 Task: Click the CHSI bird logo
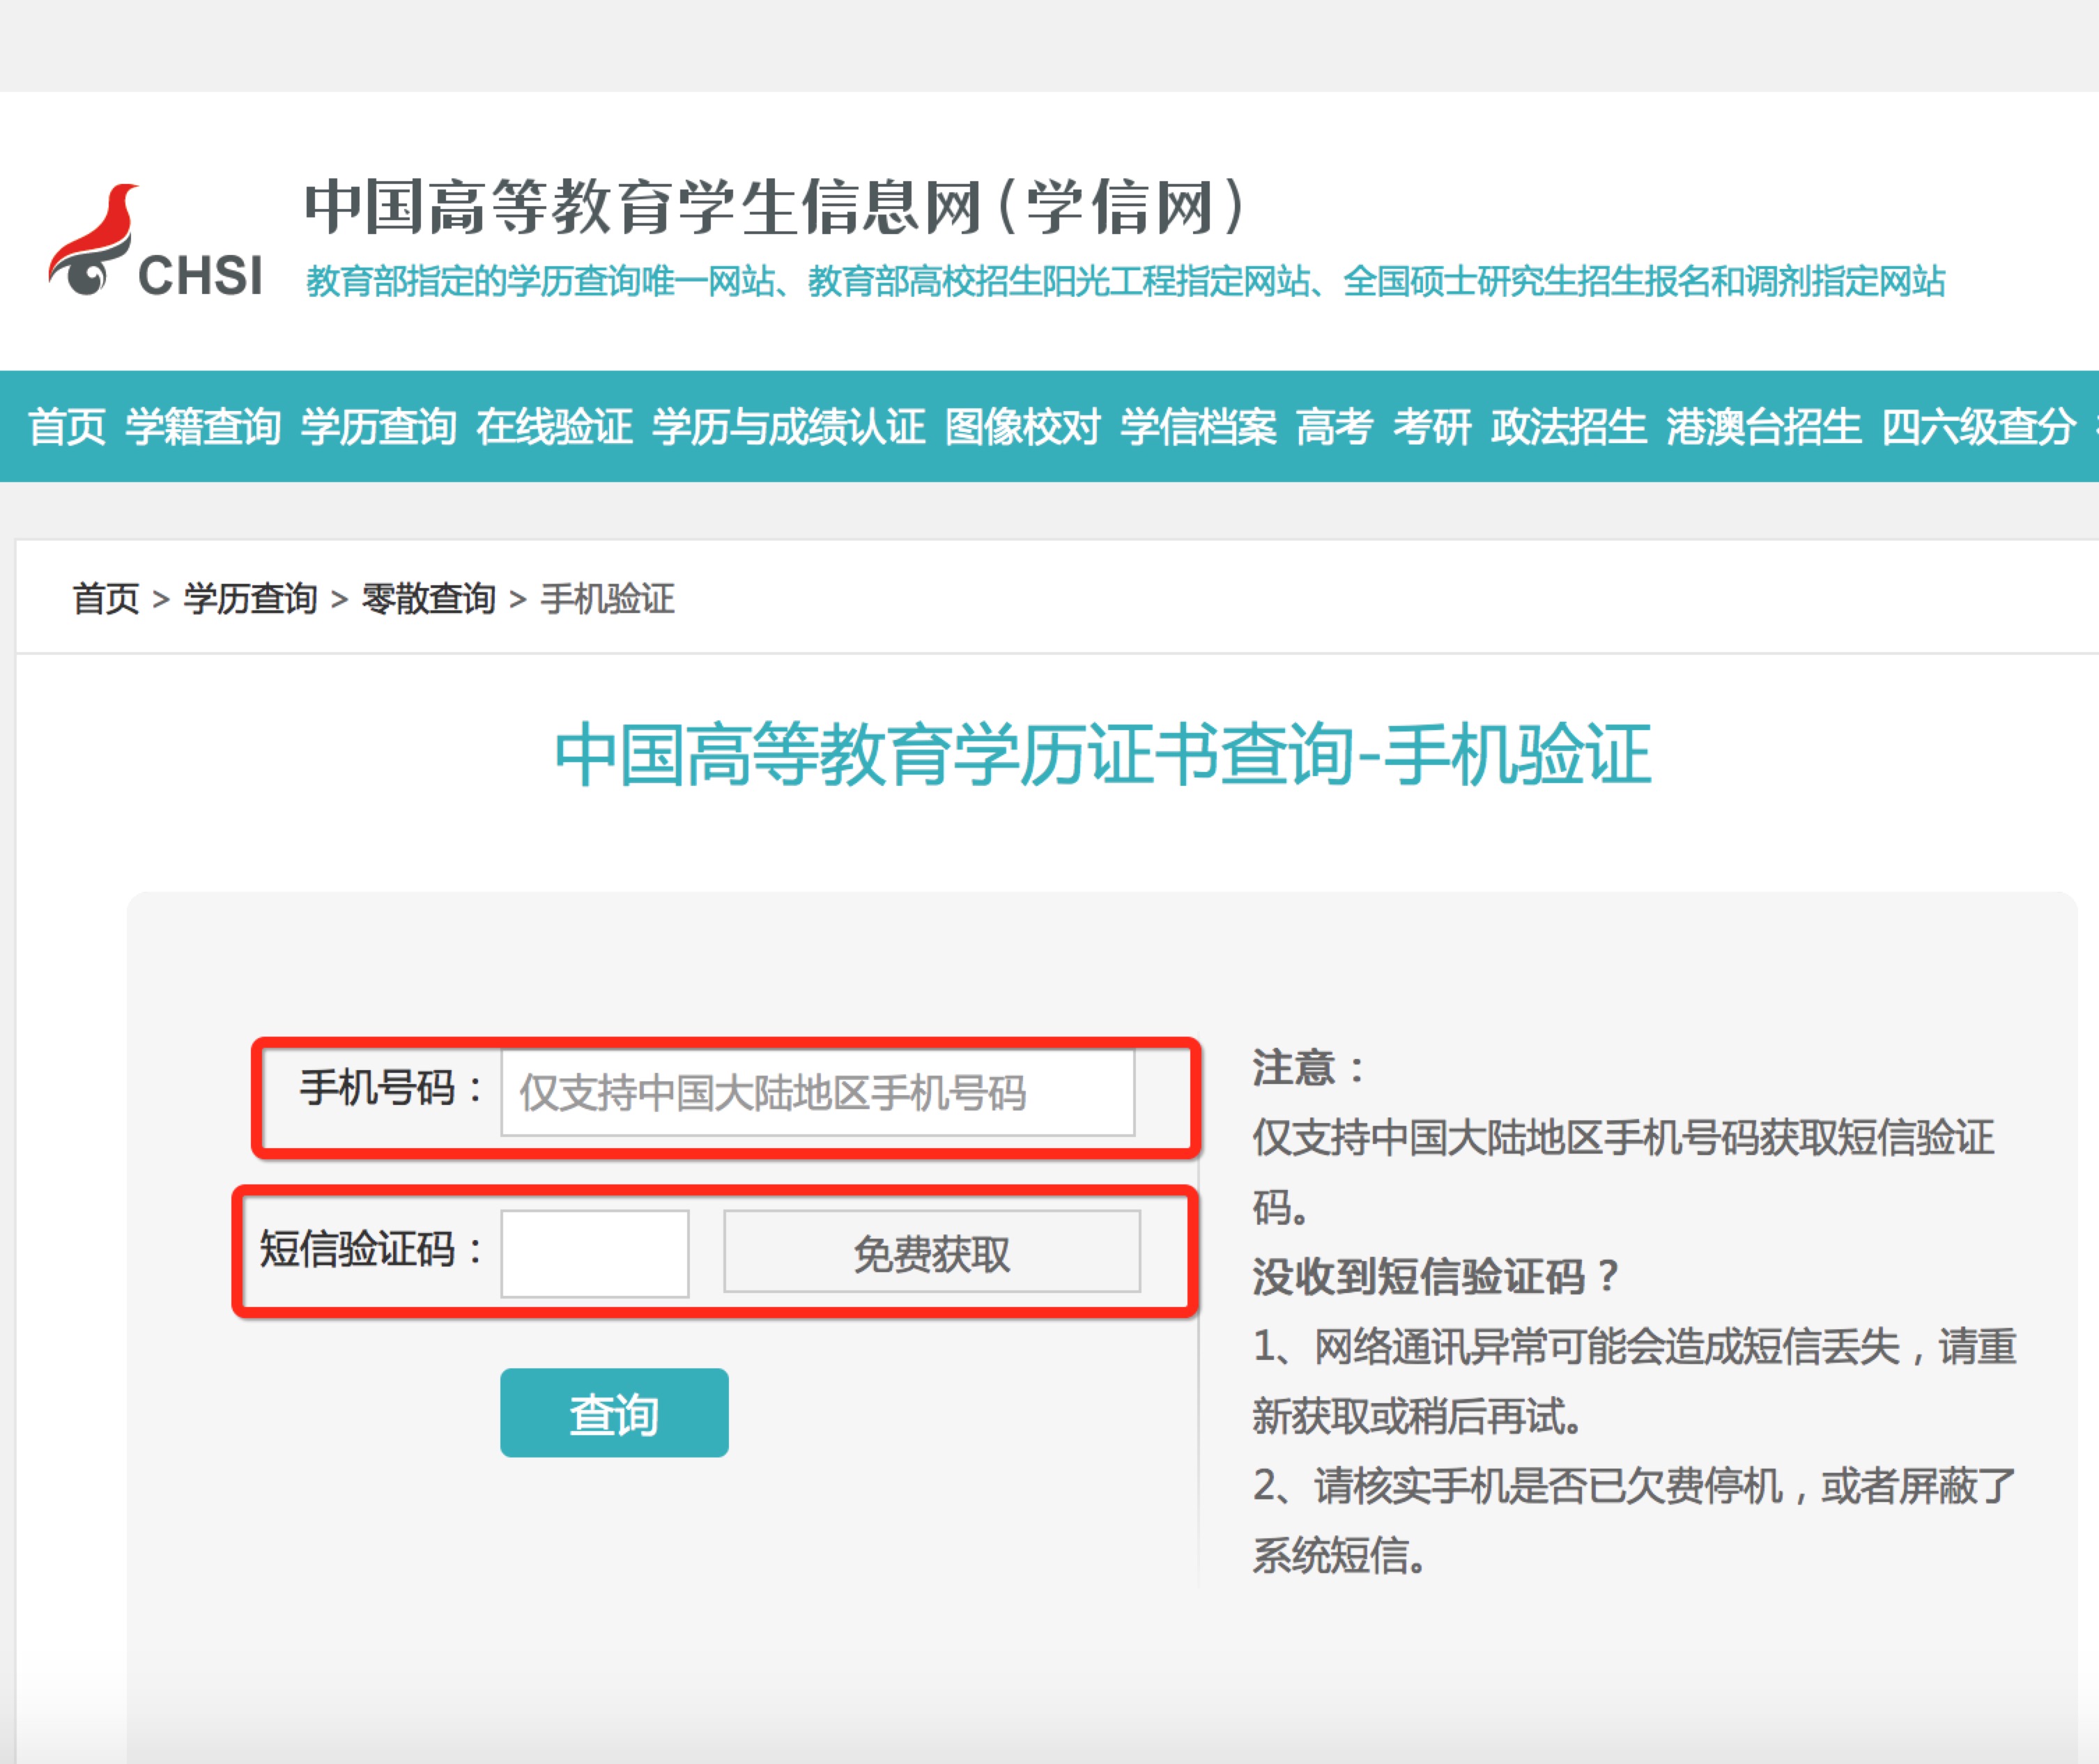[x=156, y=241]
